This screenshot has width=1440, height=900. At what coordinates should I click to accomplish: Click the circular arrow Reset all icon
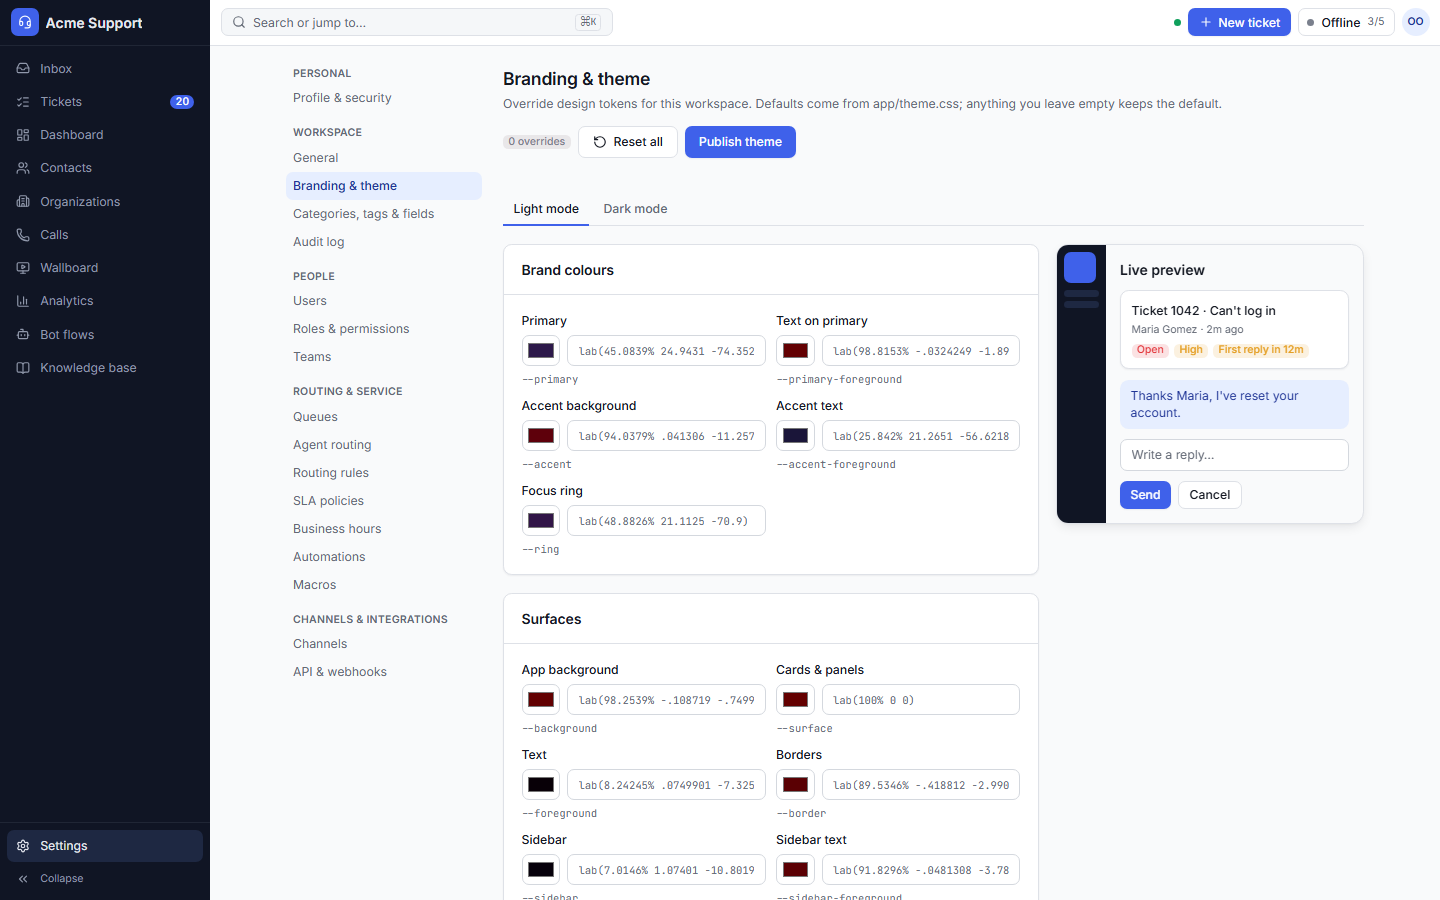[x=600, y=142]
